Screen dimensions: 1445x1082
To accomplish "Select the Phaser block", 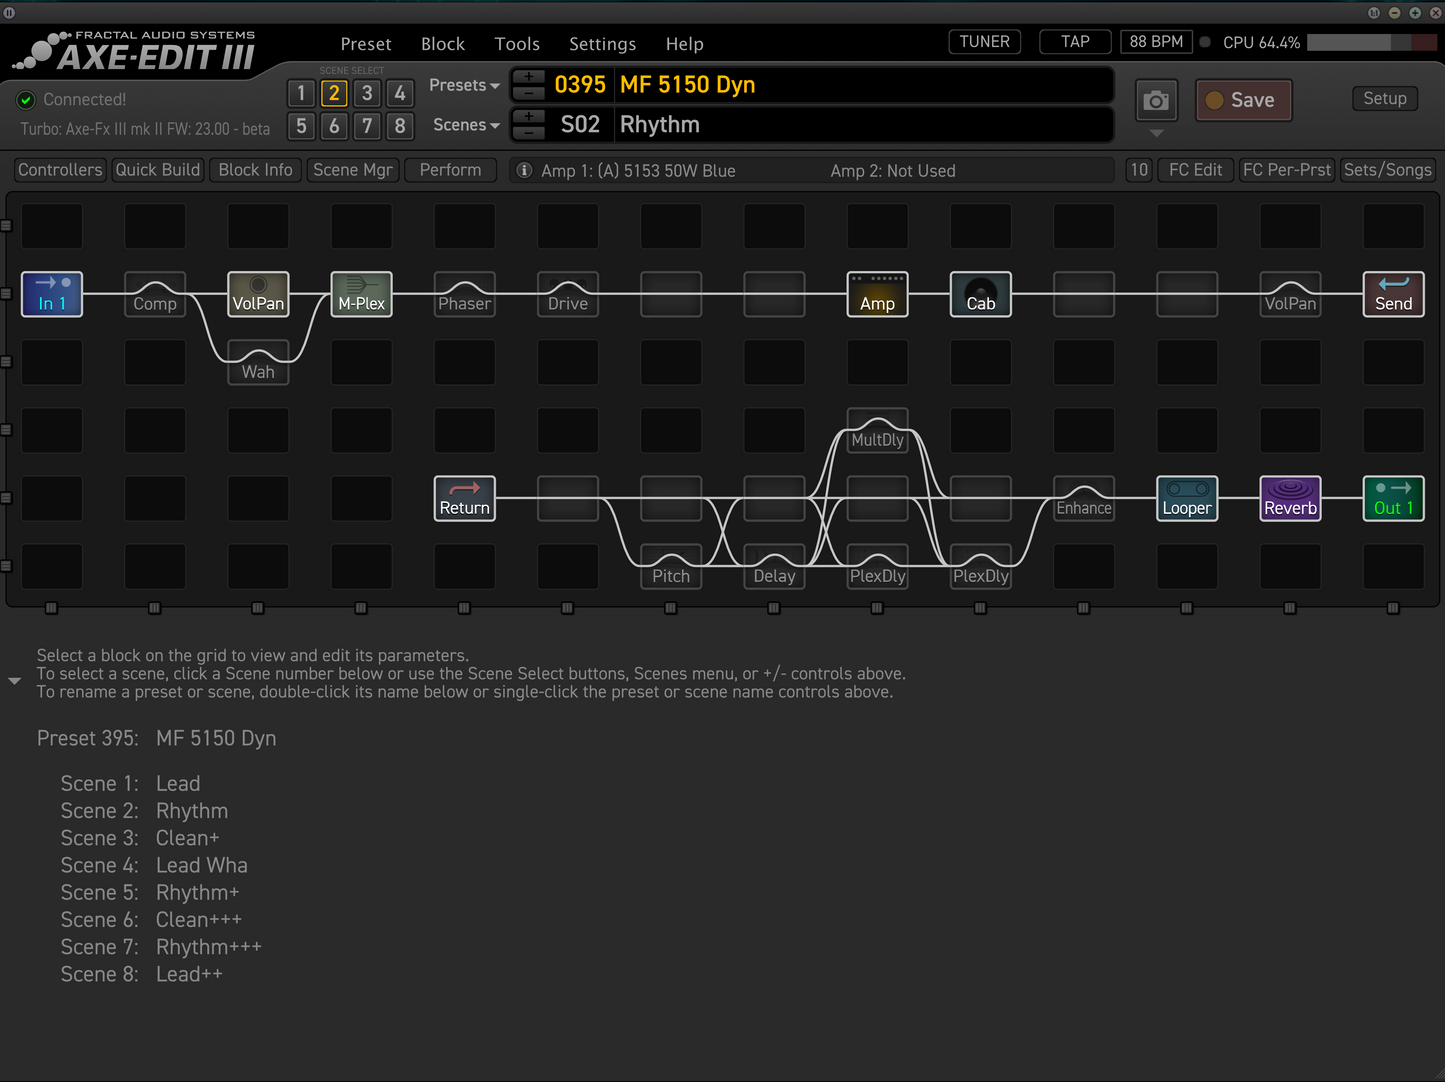I will click(x=465, y=294).
